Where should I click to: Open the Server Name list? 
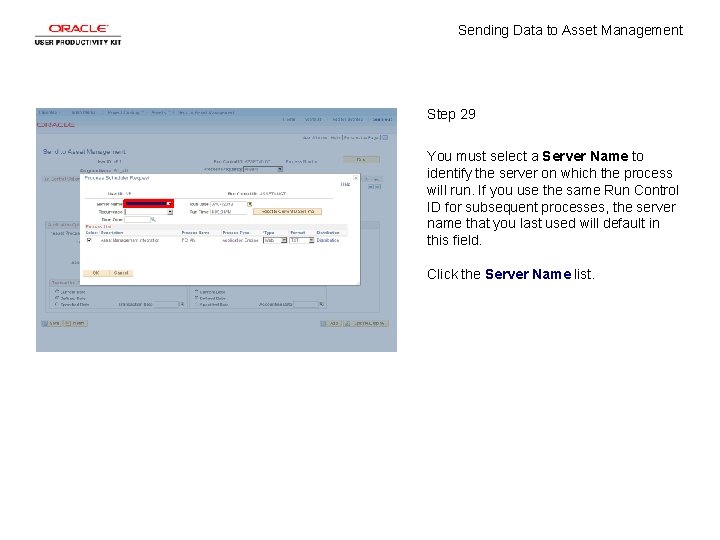pyautogui.click(x=149, y=203)
